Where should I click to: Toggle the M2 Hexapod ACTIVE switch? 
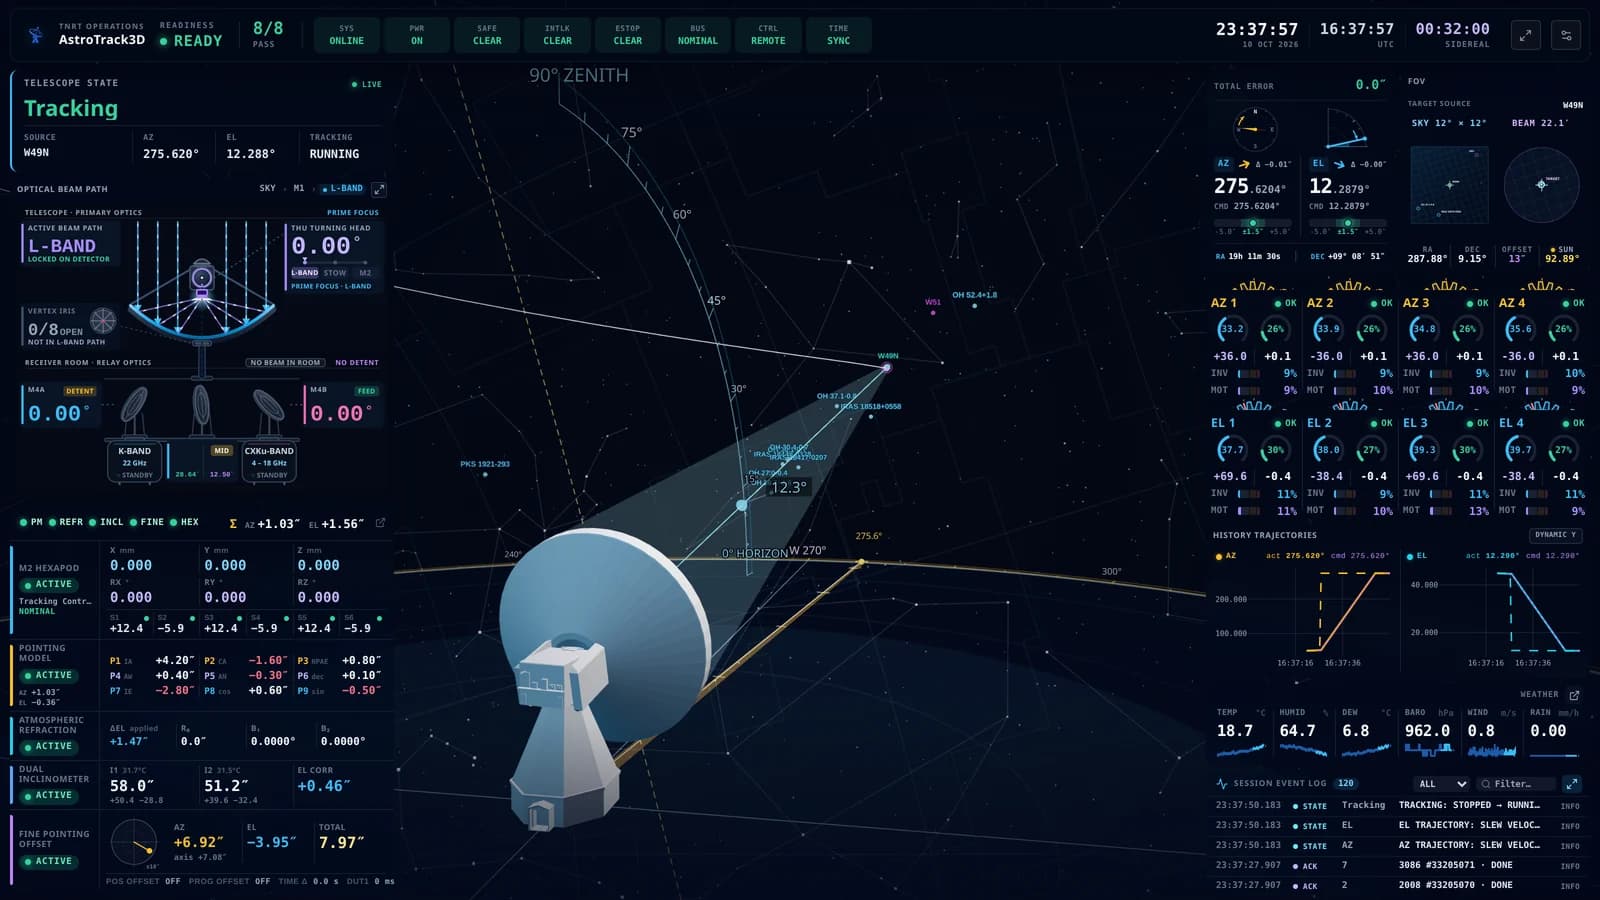point(49,584)
